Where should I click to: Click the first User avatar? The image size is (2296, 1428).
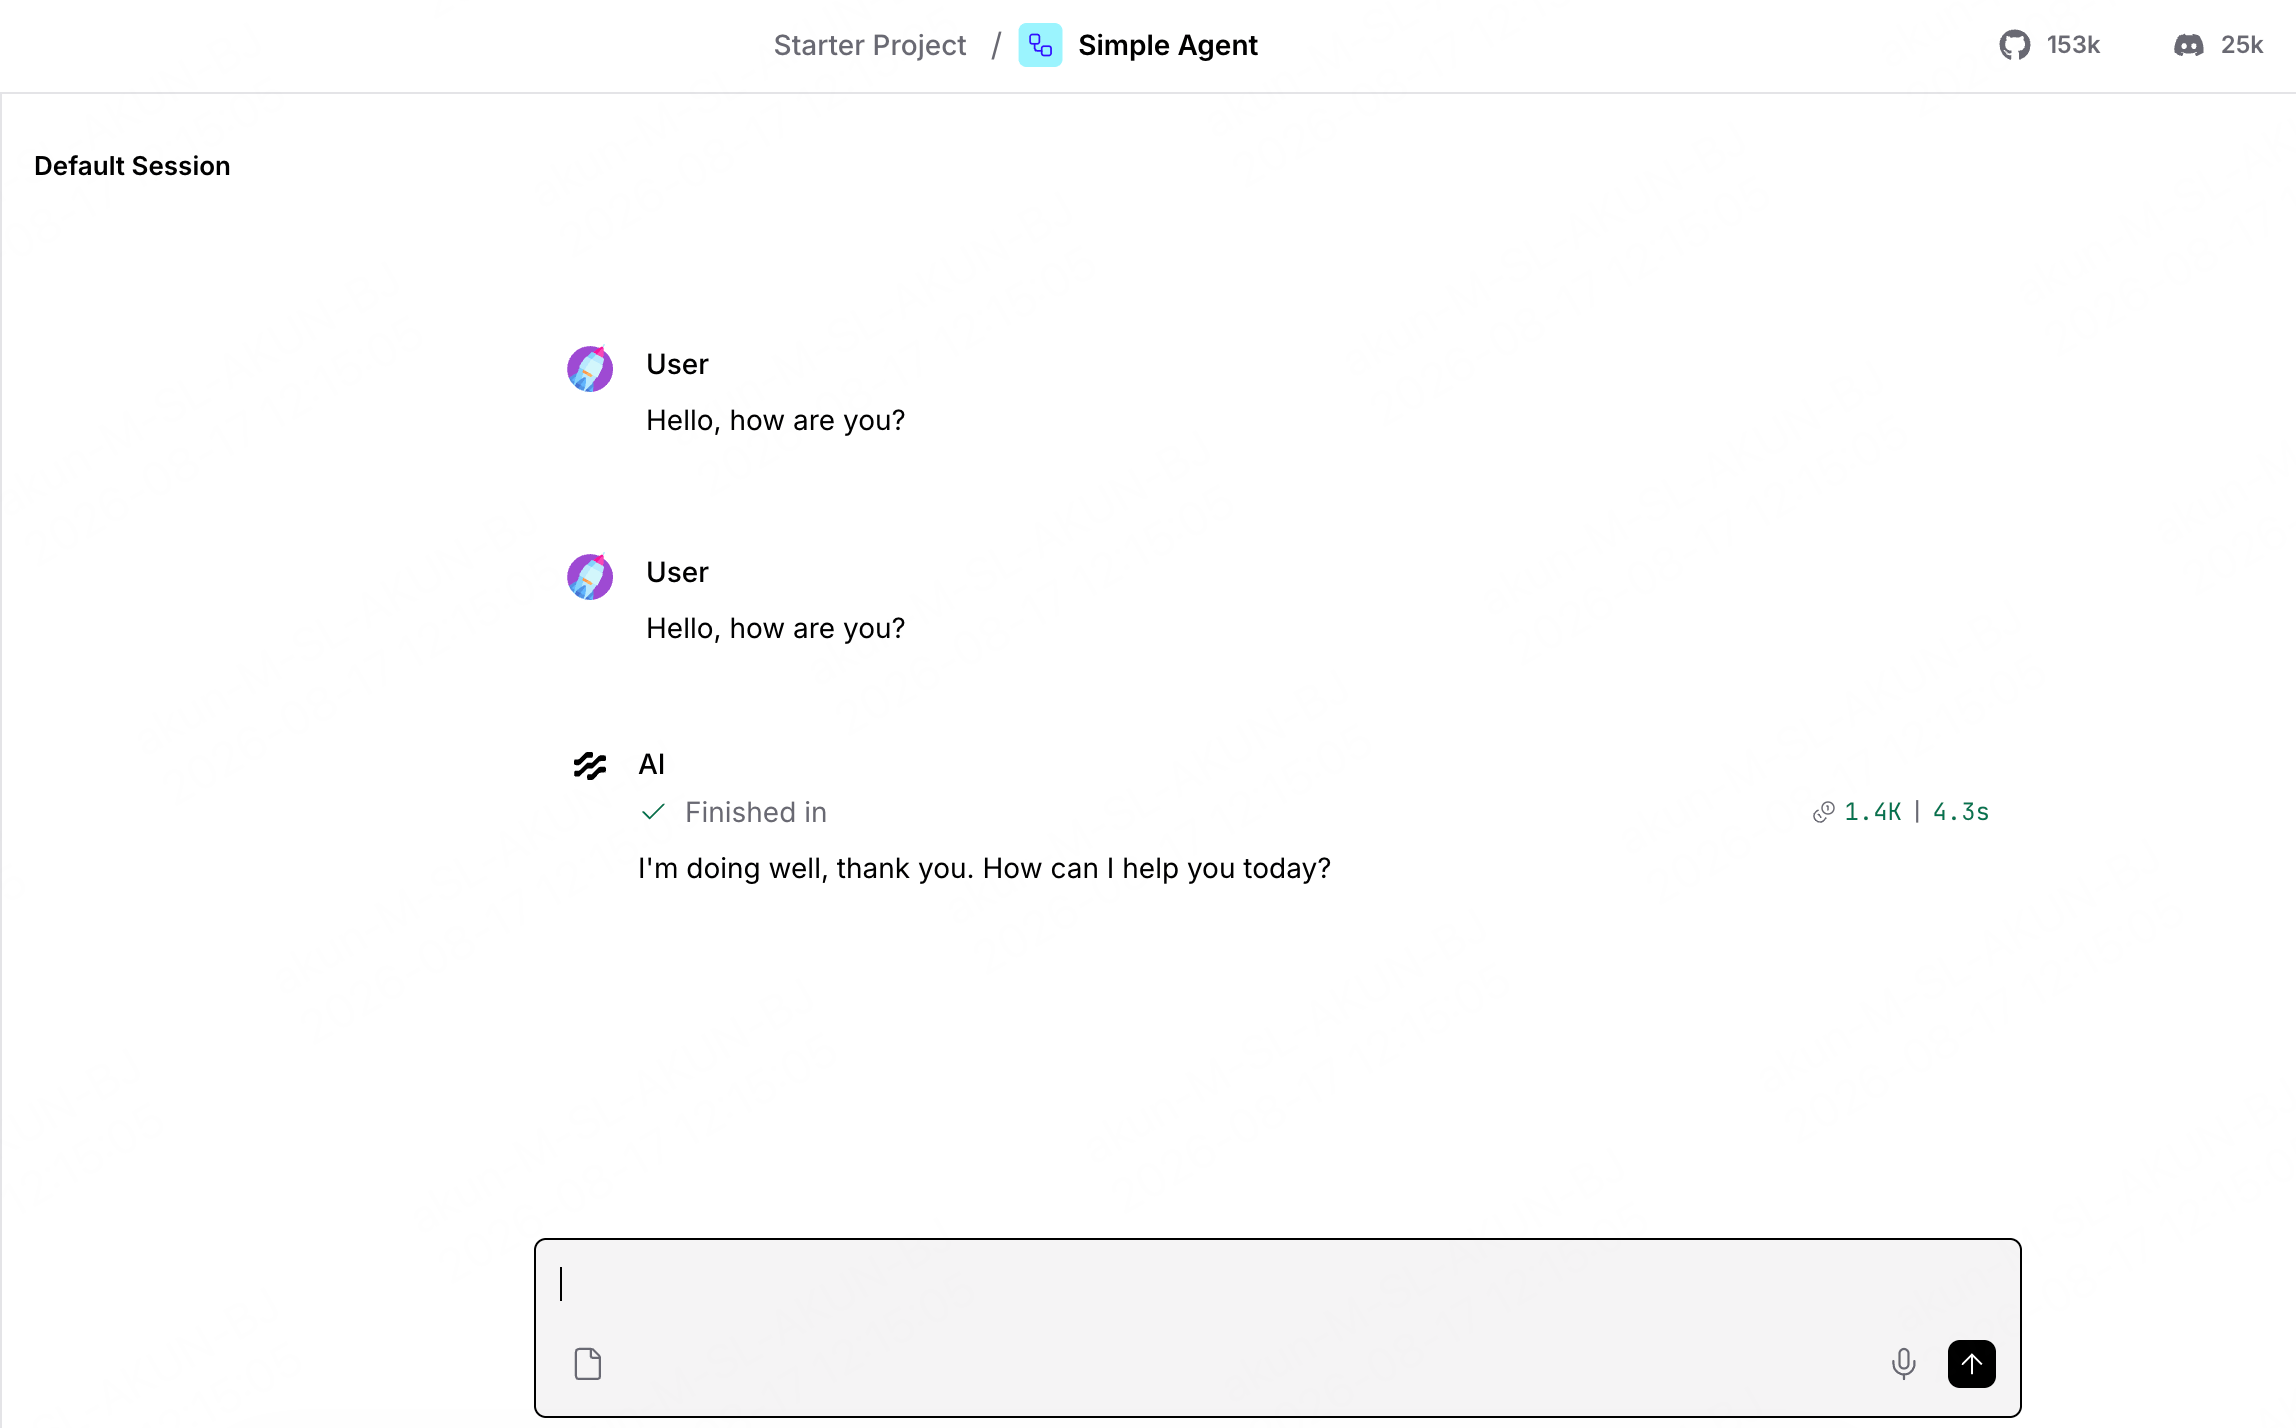coord(590,369)
